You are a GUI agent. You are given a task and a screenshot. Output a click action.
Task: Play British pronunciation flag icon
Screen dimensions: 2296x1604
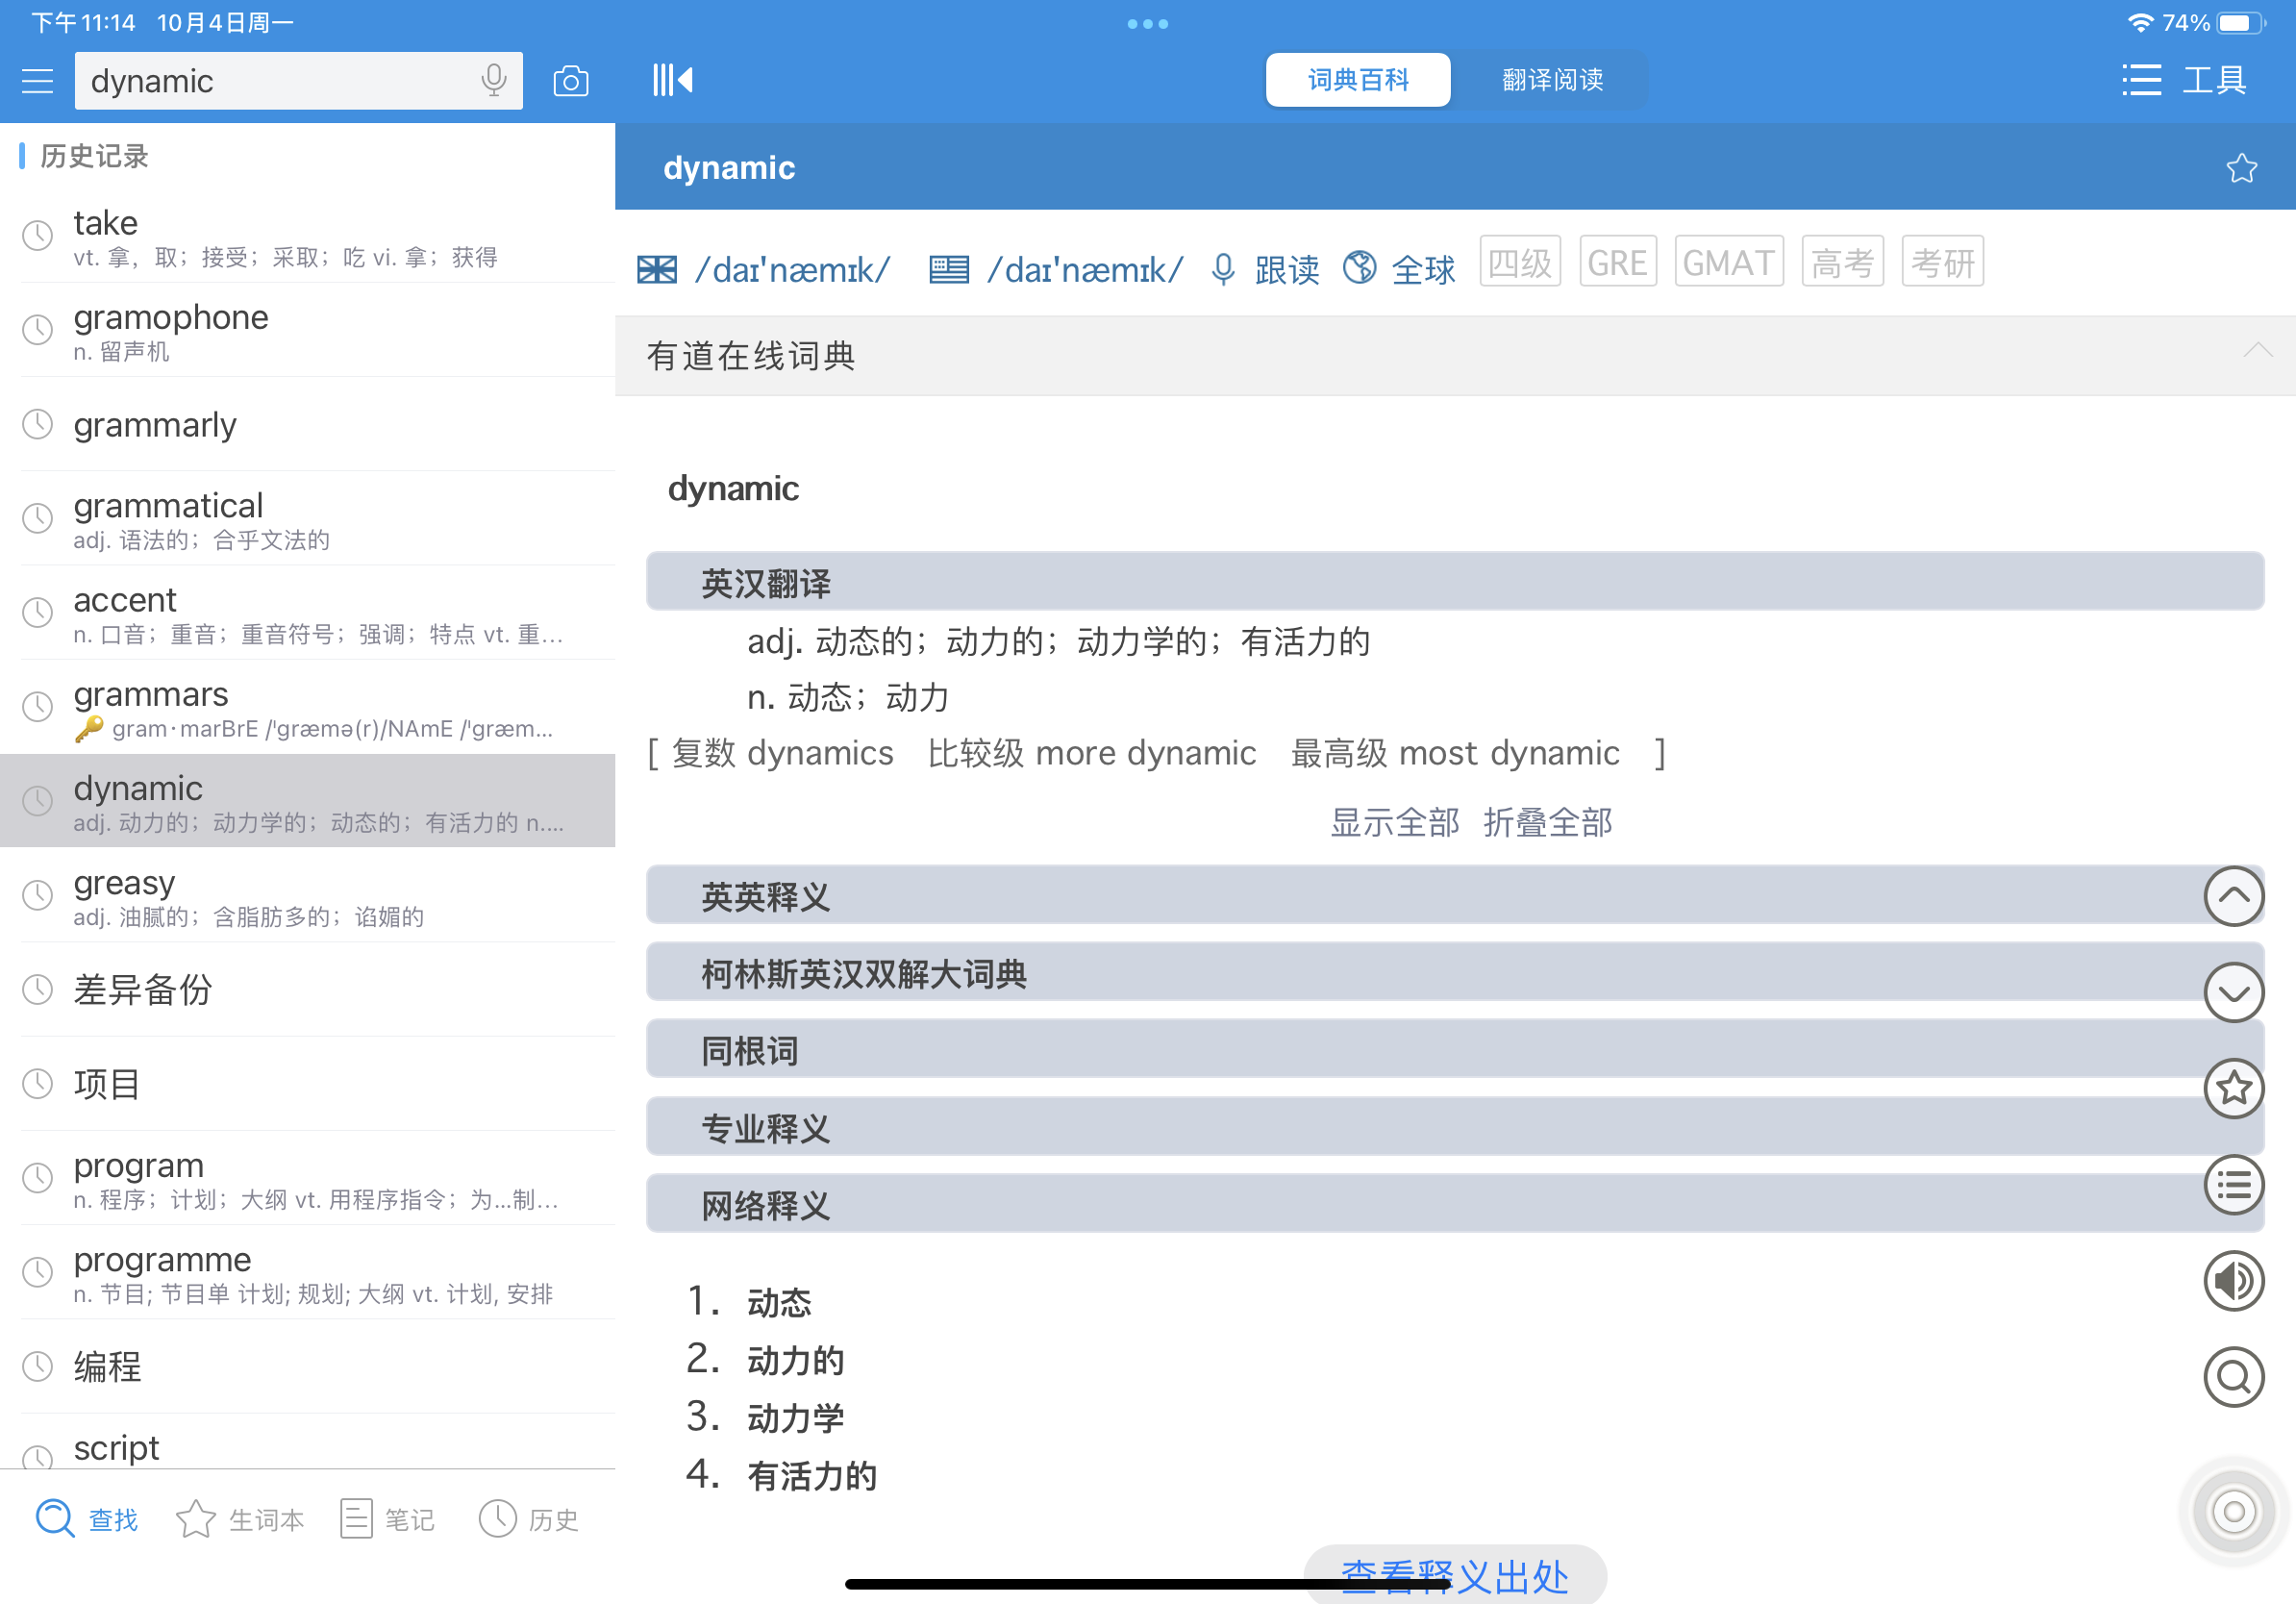pyautogui.click(x=656, y=270)
